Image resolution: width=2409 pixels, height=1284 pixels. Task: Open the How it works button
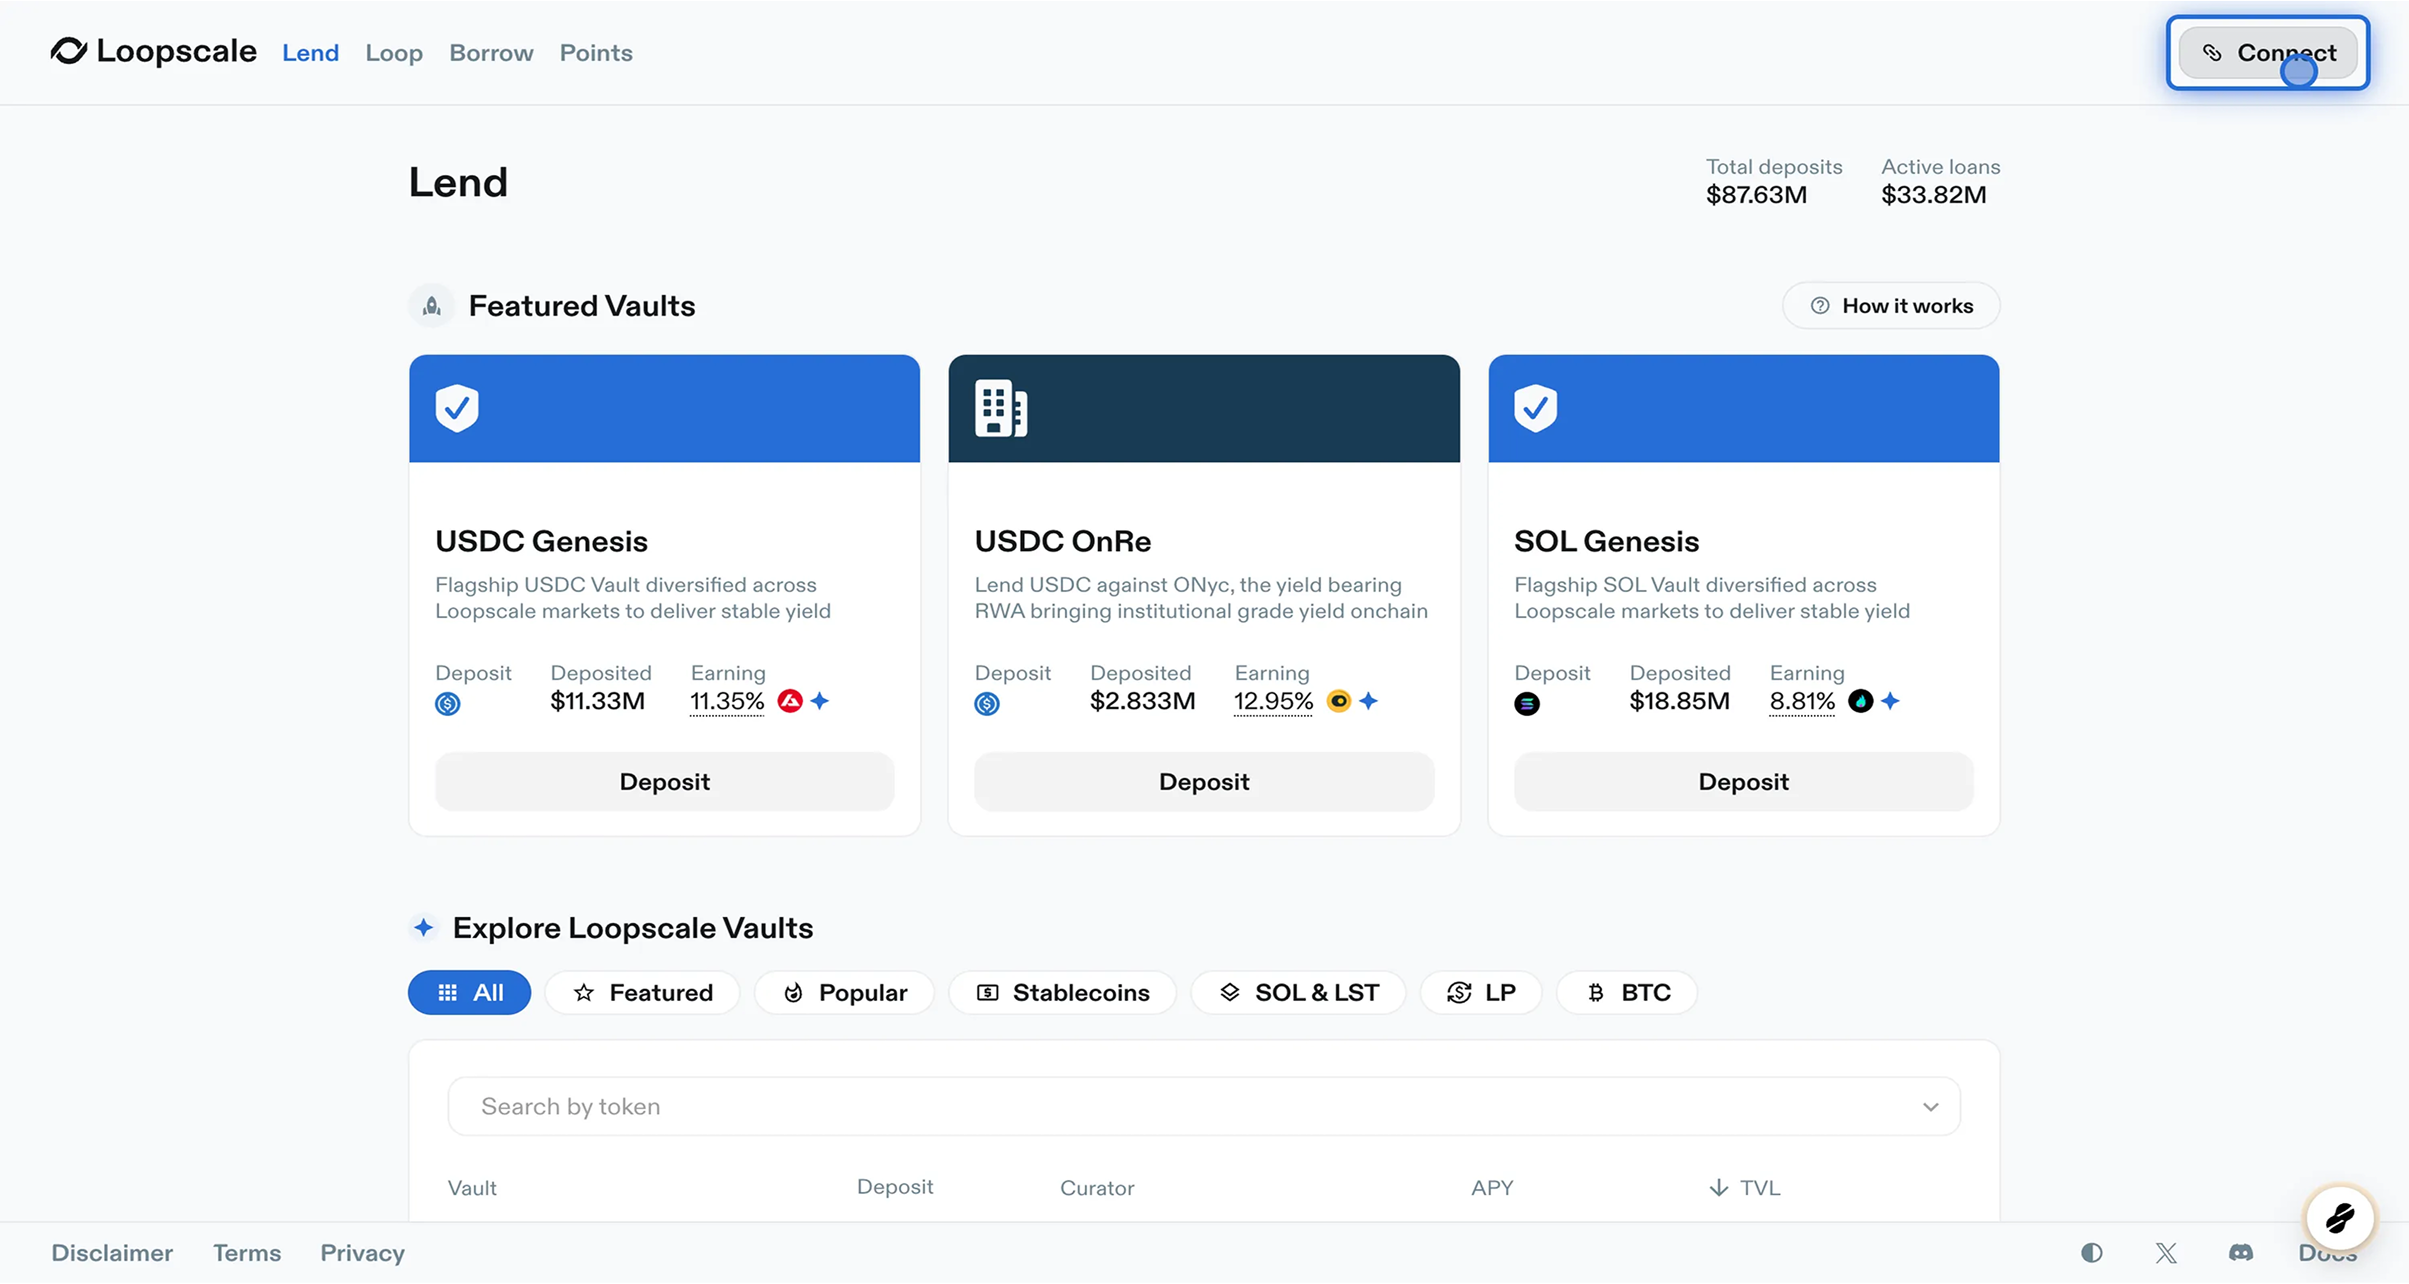pyautogui.click(x=1891, y=306)
